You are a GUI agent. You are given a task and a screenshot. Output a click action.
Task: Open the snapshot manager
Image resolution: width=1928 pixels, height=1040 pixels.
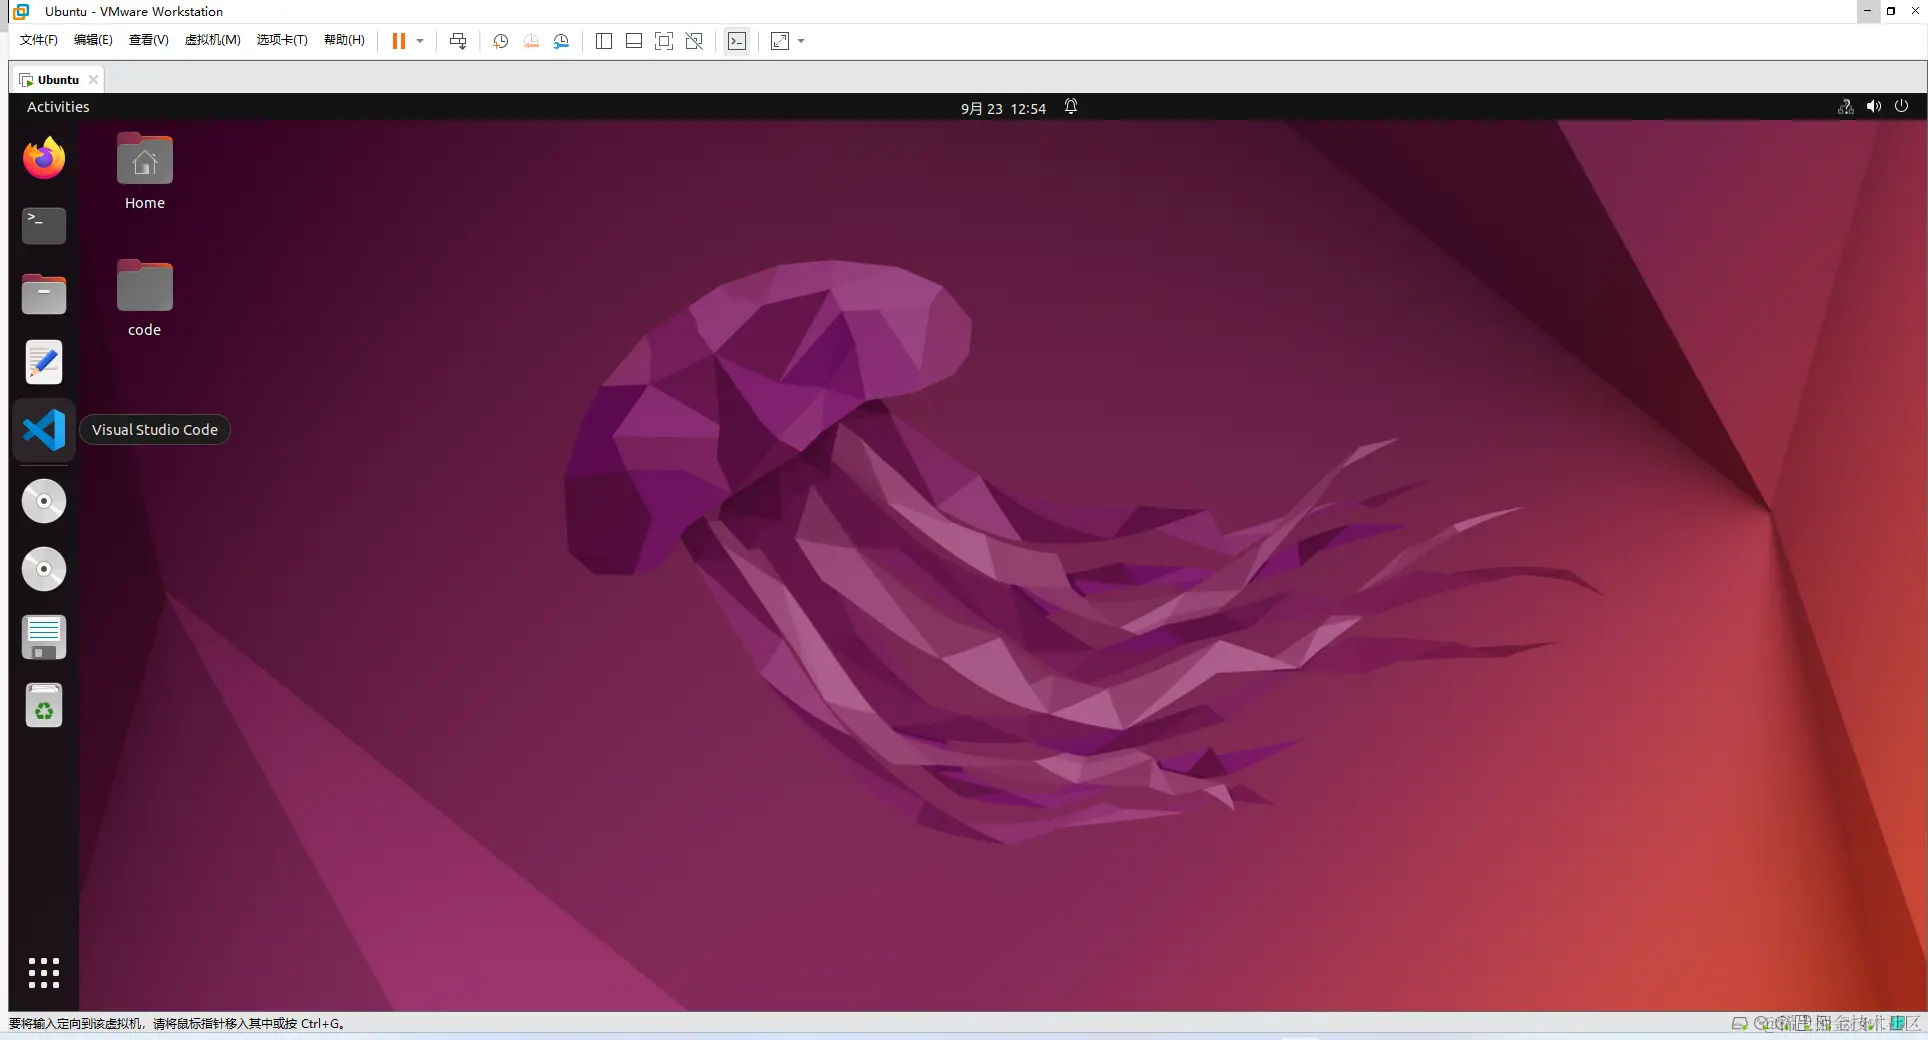pyautogui.click(x=561, y=41)
